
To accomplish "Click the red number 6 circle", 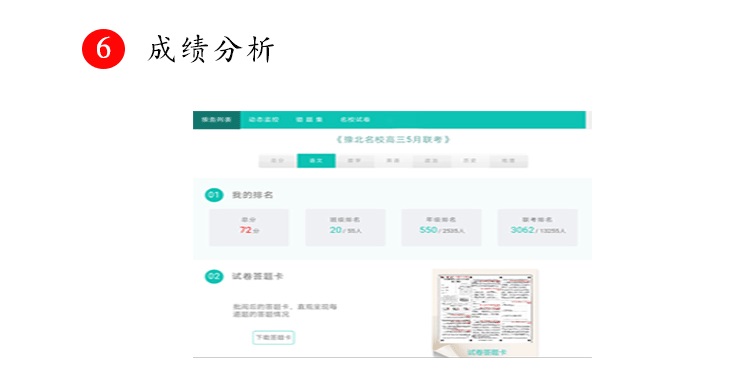I will [x=103, y=49].
